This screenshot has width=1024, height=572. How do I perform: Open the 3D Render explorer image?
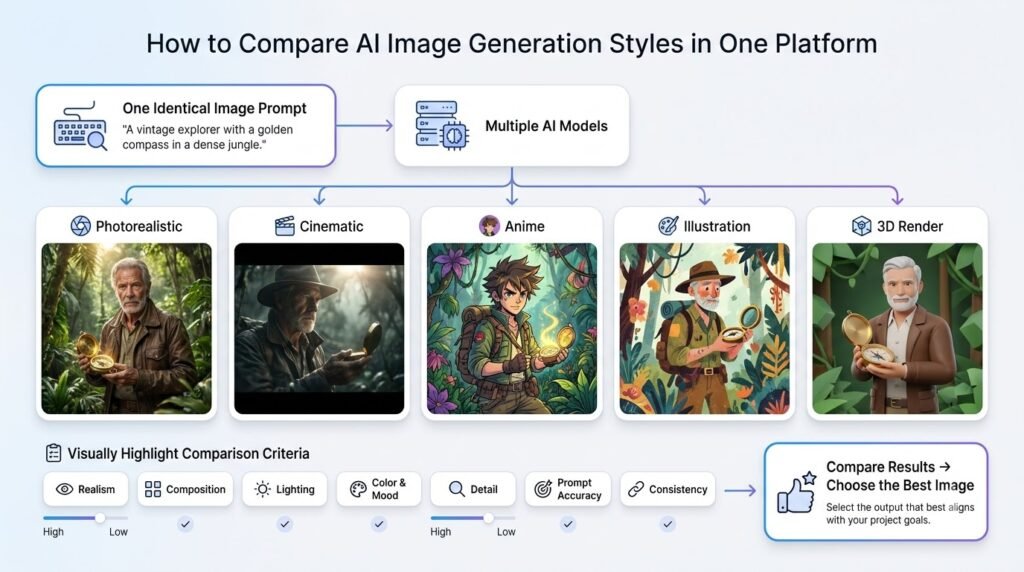tap(897, 328)
